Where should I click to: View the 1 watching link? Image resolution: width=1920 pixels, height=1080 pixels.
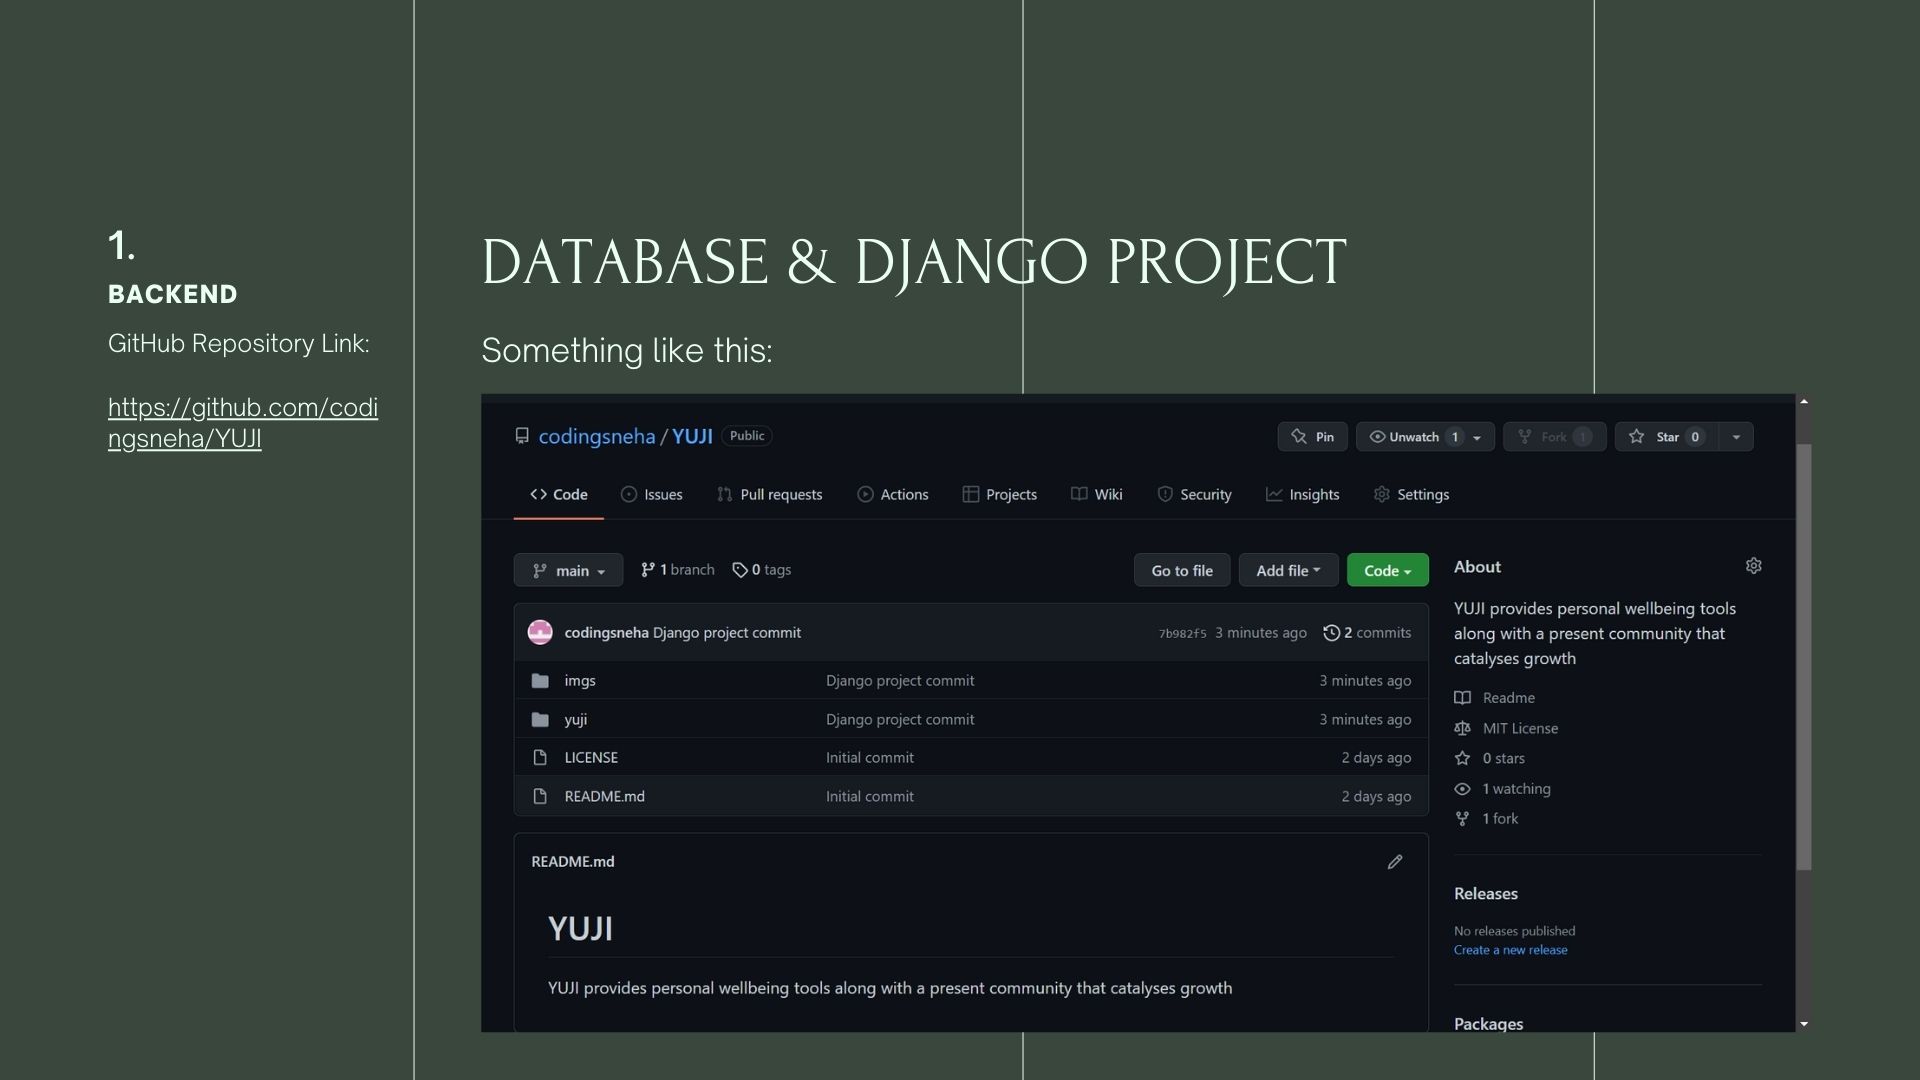(1503, 789)
